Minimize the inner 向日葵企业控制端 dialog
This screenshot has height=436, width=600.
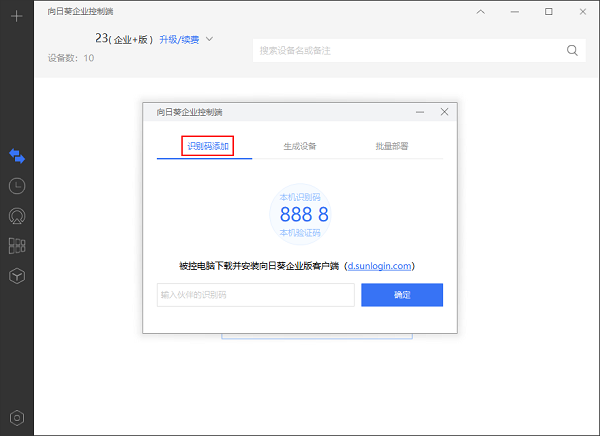[x=420, y=112]
